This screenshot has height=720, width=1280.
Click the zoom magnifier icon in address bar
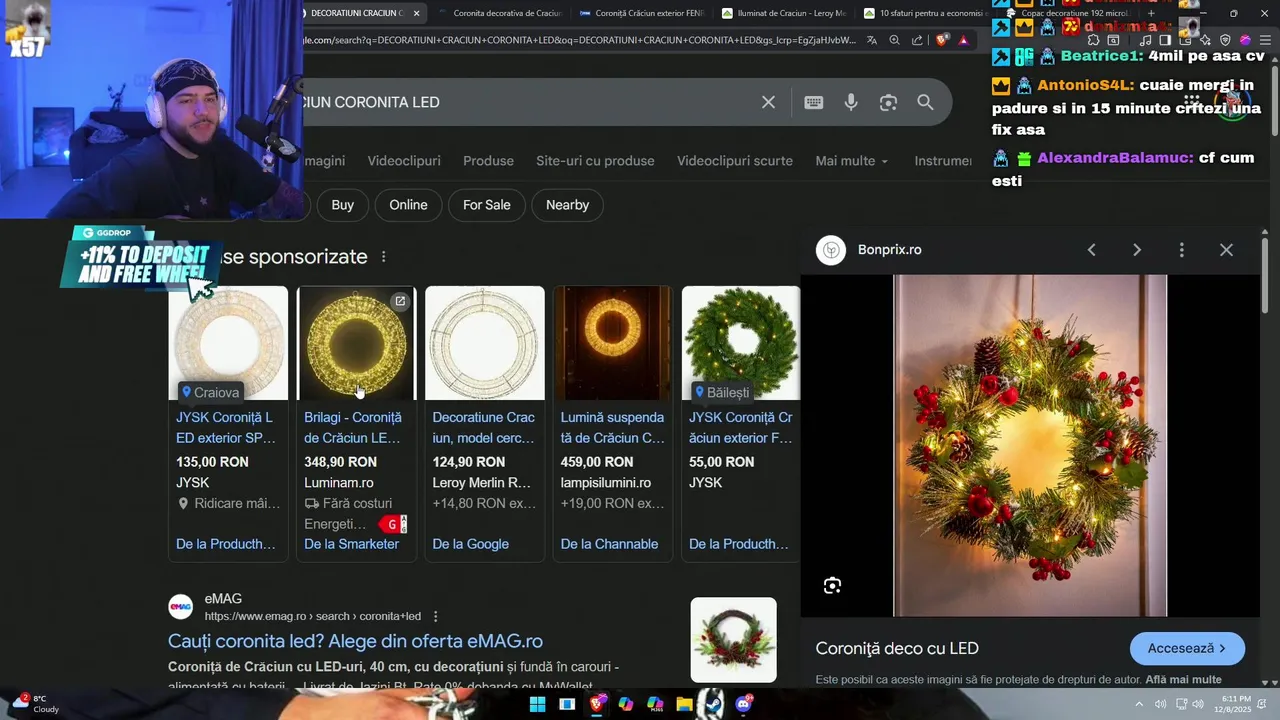pyautogui.click(x=894, y=41)
